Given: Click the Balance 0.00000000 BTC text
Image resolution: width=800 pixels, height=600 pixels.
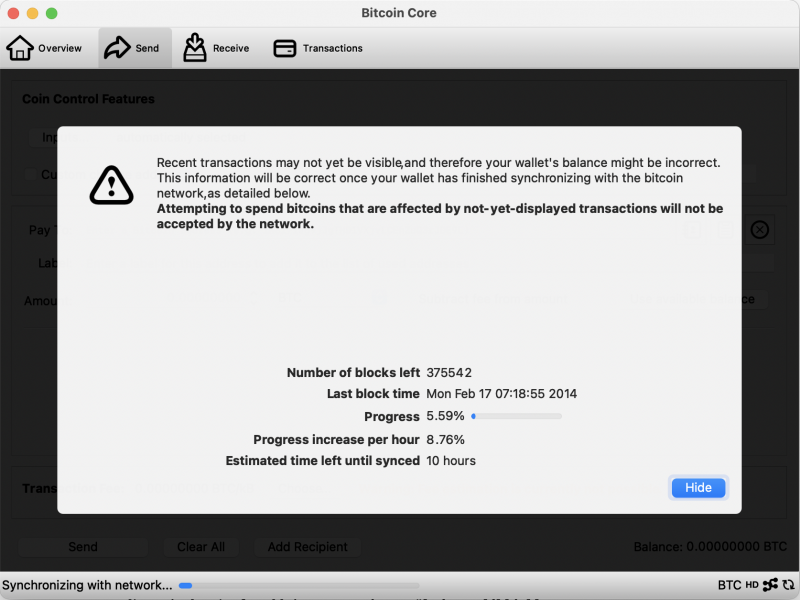Looking at the screenshot, I should (x=710, y=547).
